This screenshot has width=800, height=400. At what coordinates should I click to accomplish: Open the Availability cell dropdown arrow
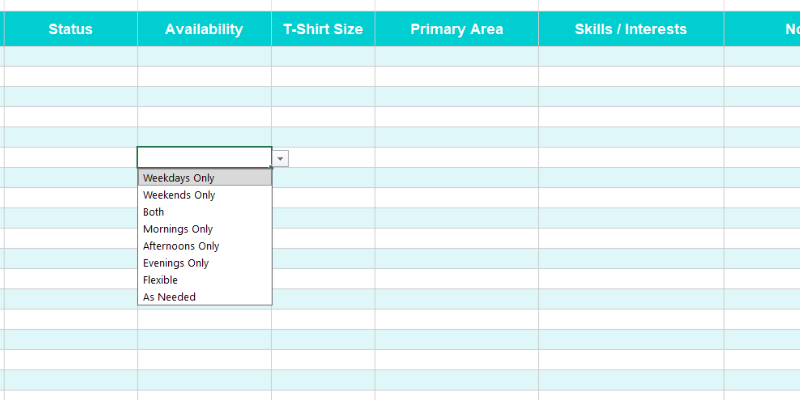280,159
